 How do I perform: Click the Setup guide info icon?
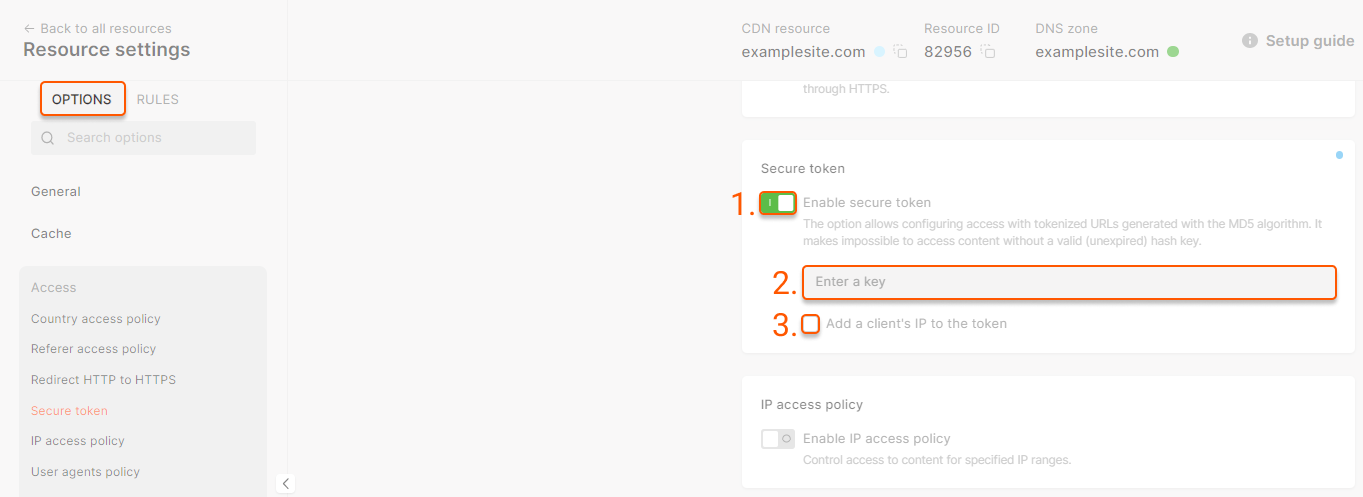point(1250,41)
